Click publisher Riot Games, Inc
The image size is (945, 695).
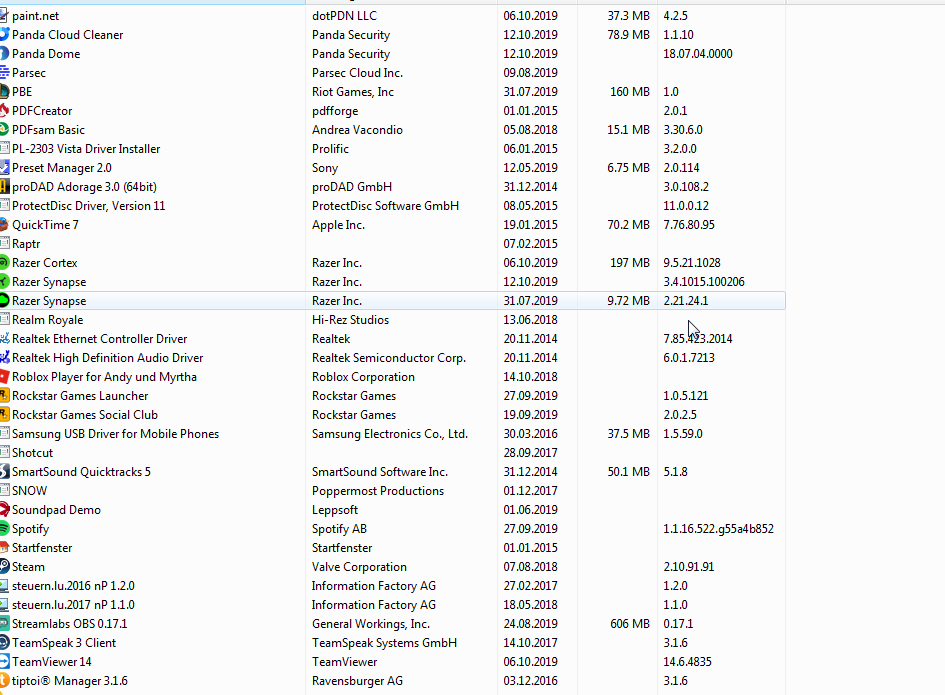pyautogui.click(x=353, y=92)
